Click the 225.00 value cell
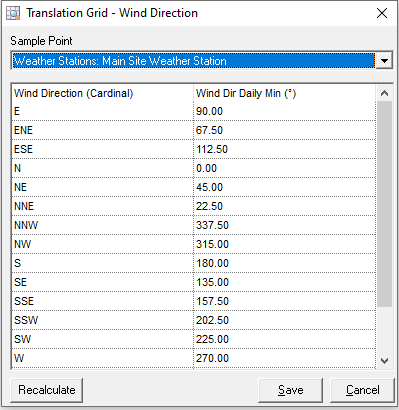The width and height of the screenshot is (399, 410). click(285, 339)
